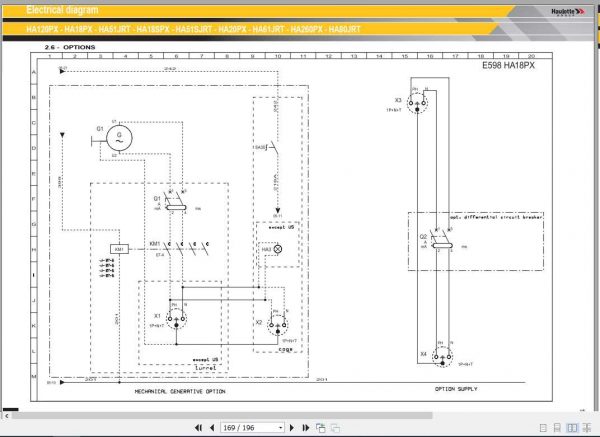Click the HA3 lamp symbol

point(278,249)
